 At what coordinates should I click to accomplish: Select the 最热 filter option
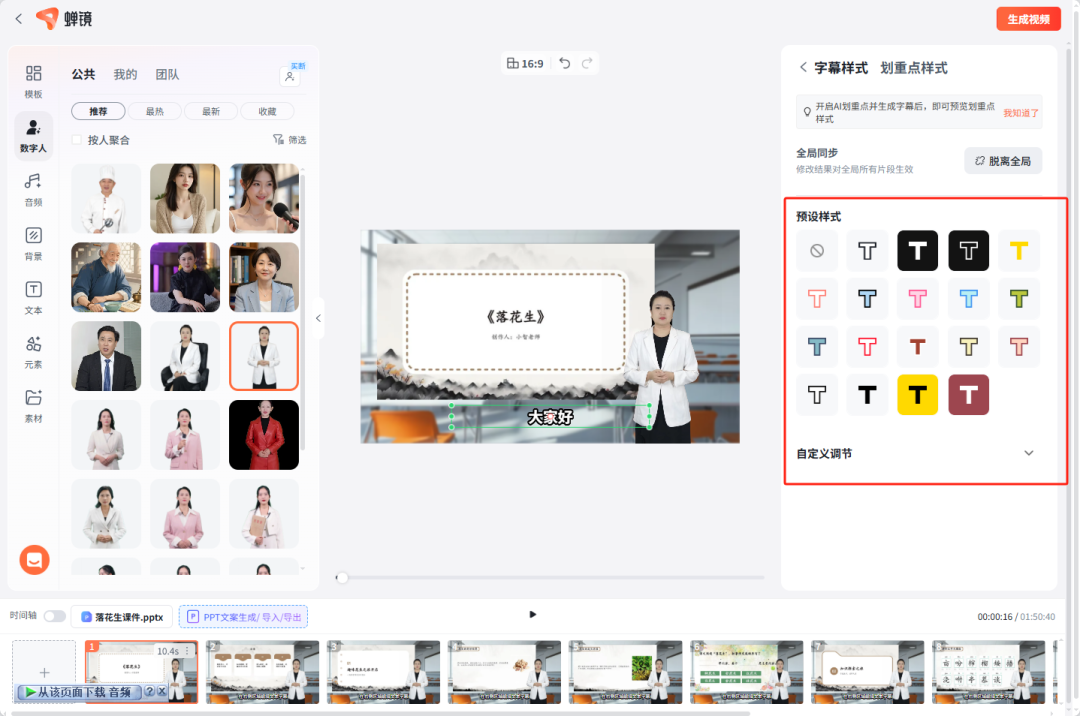pyautogui.click(x=155, y=111)
